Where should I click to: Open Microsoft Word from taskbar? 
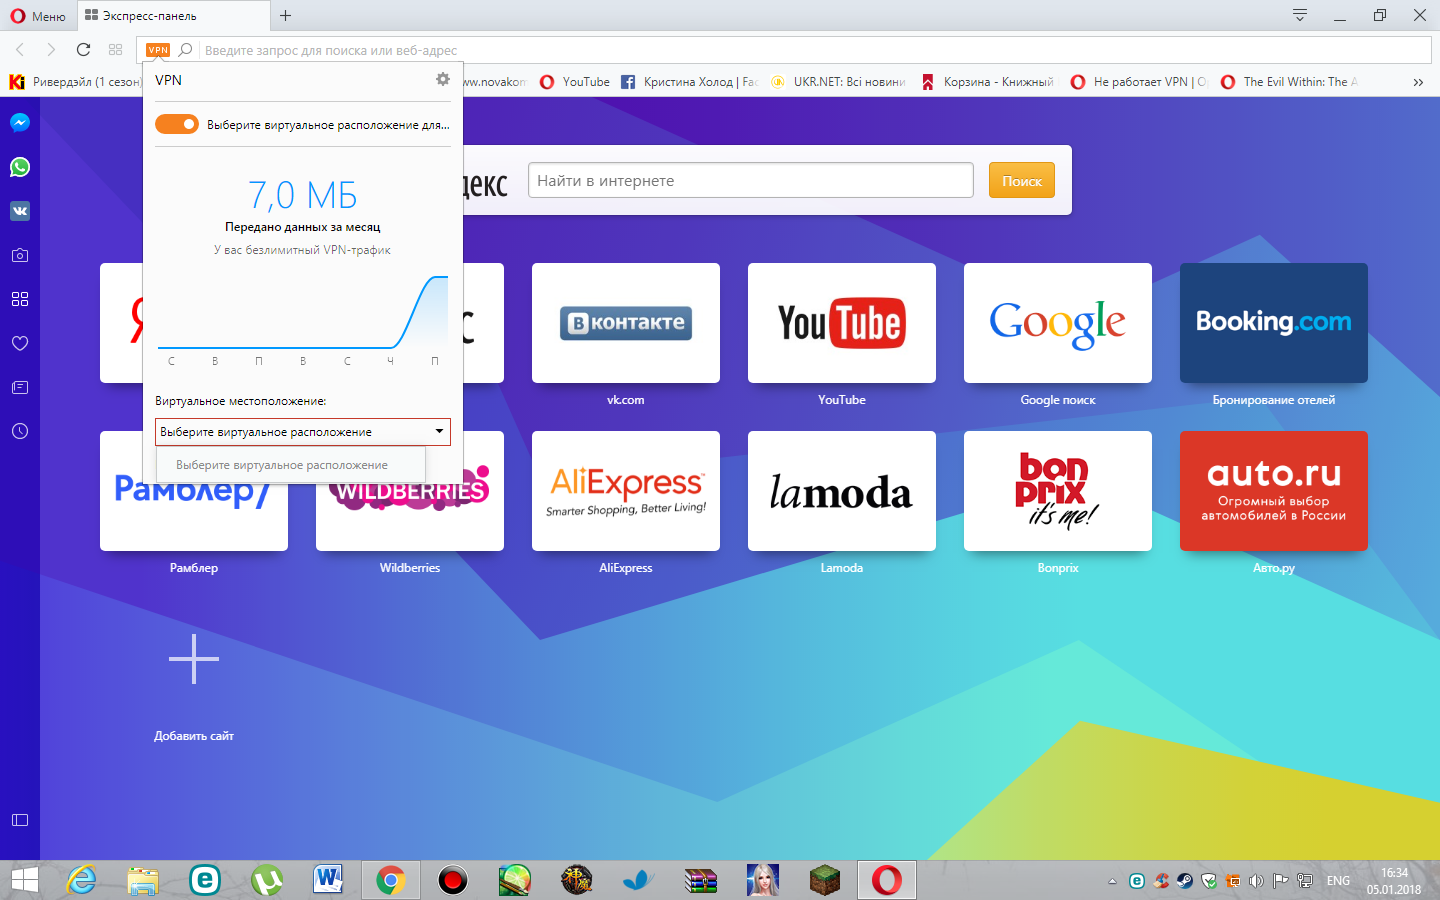pyautogui.click(x=328, y=880)
